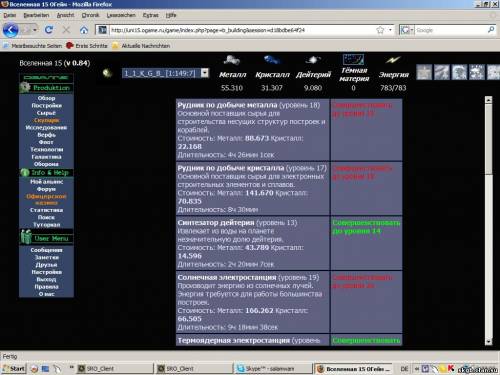Open the Chronik menu
The image size is (500, 375).
coord(90,15)
